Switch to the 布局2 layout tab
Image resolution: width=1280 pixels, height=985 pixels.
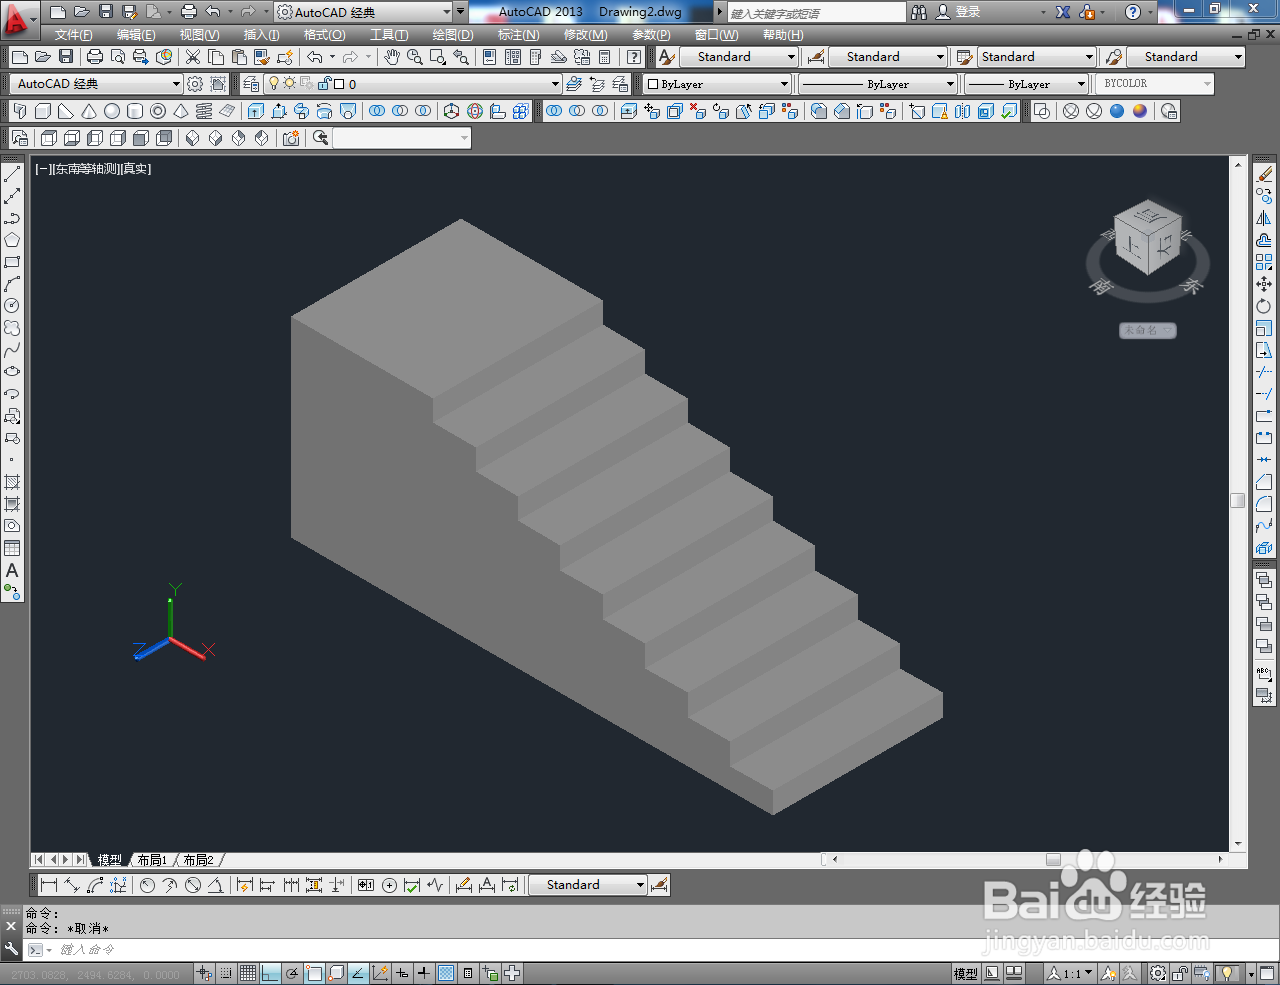(198, 860)
